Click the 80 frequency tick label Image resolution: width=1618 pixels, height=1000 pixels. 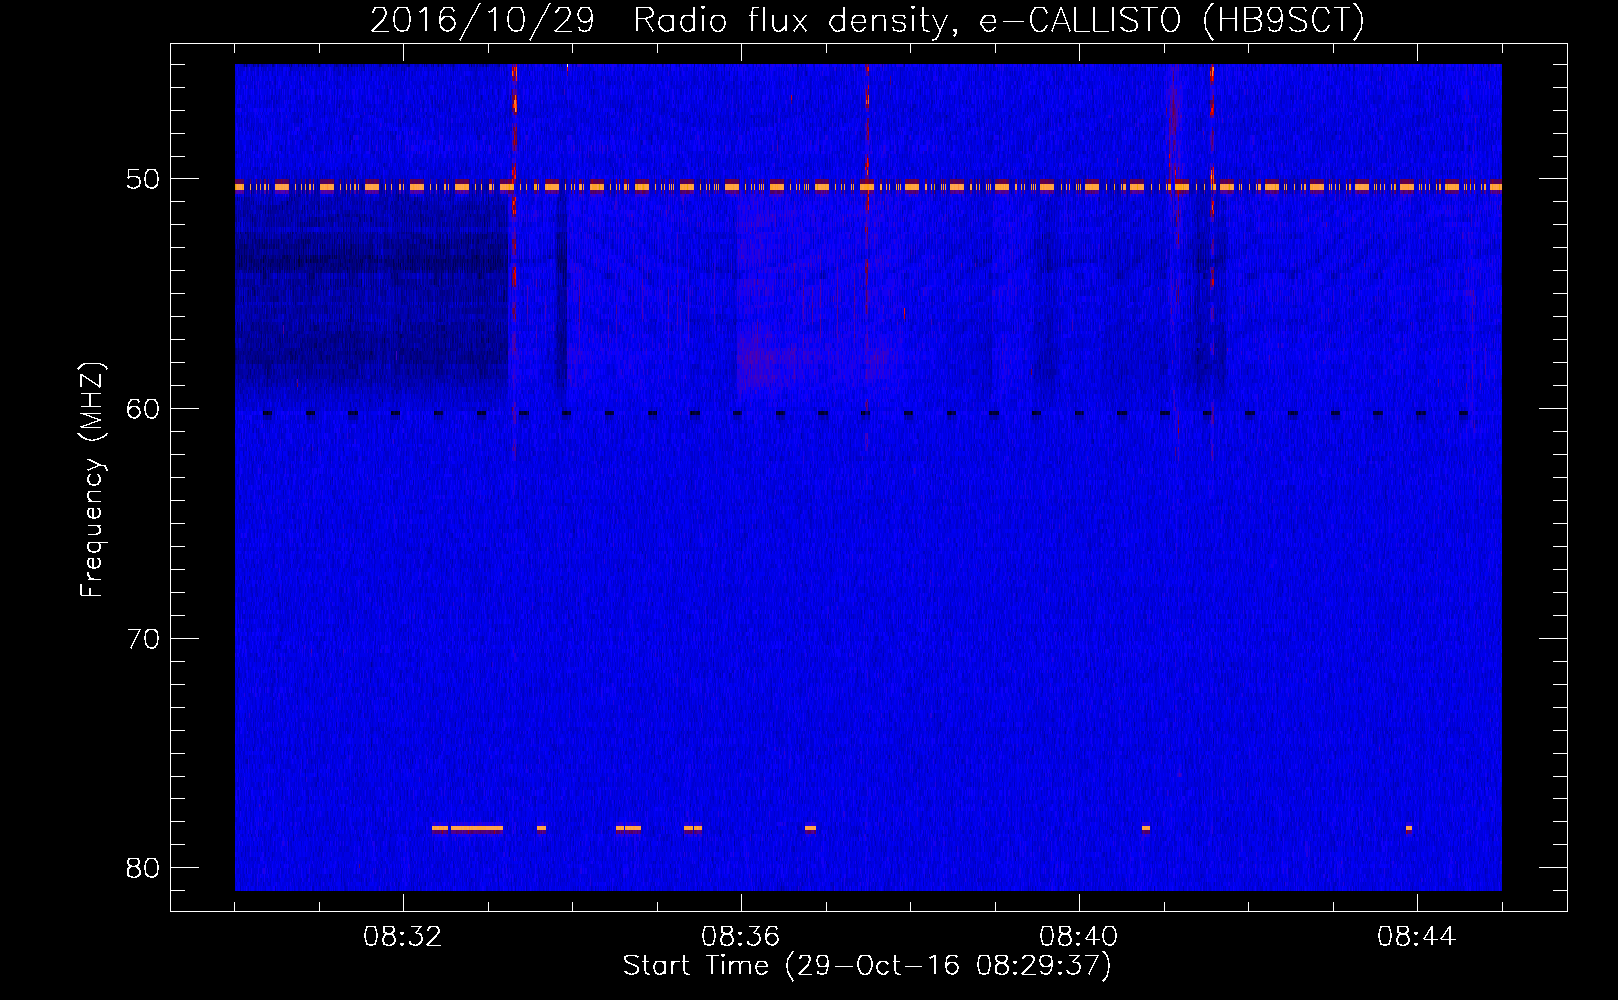pyautogui.click(x=144, y=867)
